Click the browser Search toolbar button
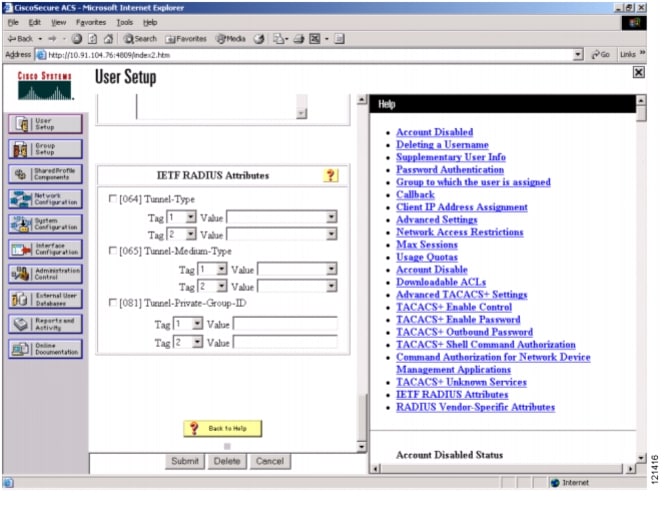 pos(140,39)
